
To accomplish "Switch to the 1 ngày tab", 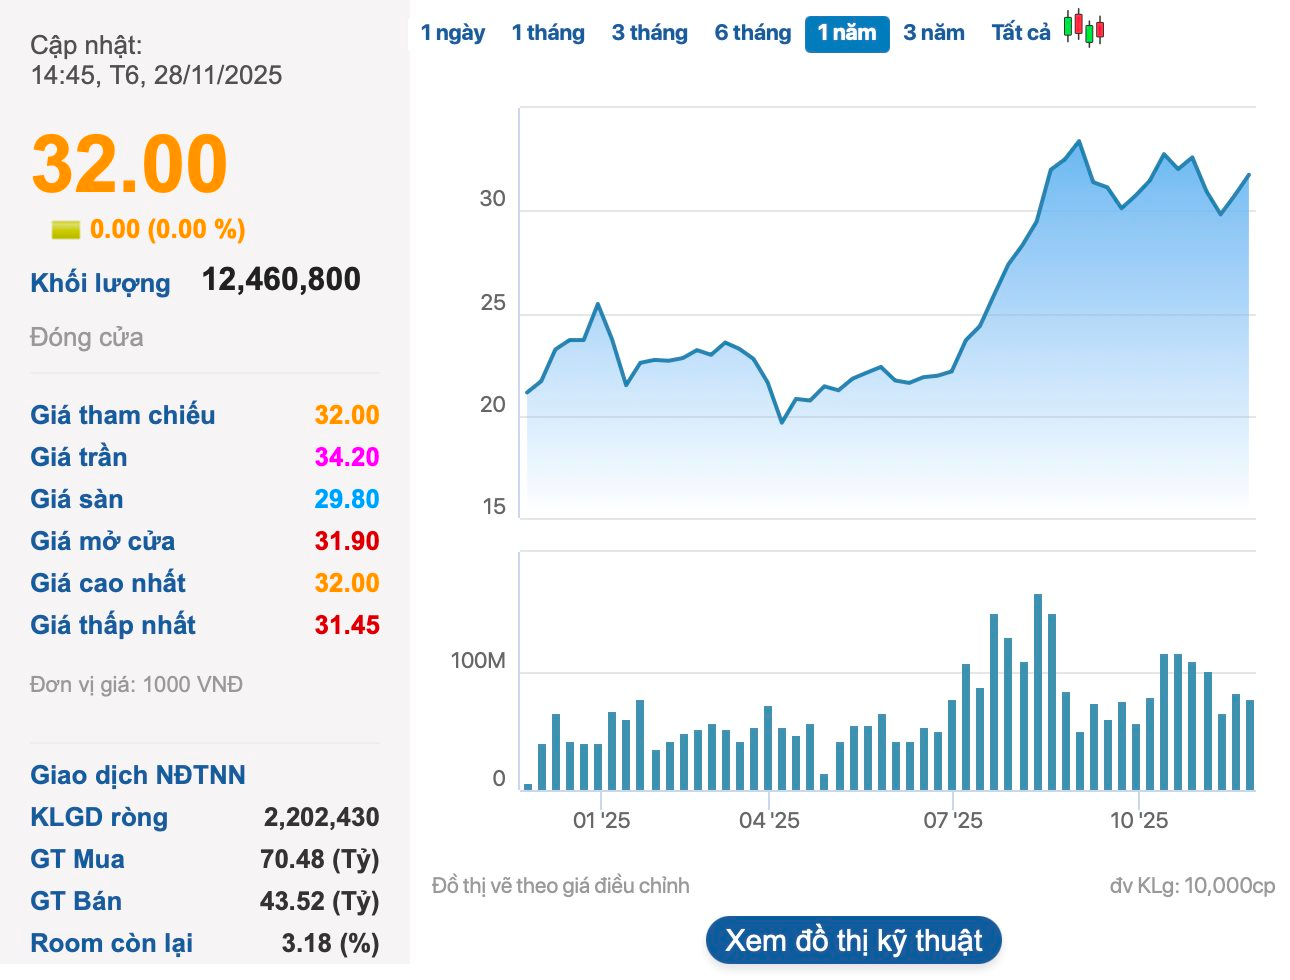I will click(x=453, y=32).
